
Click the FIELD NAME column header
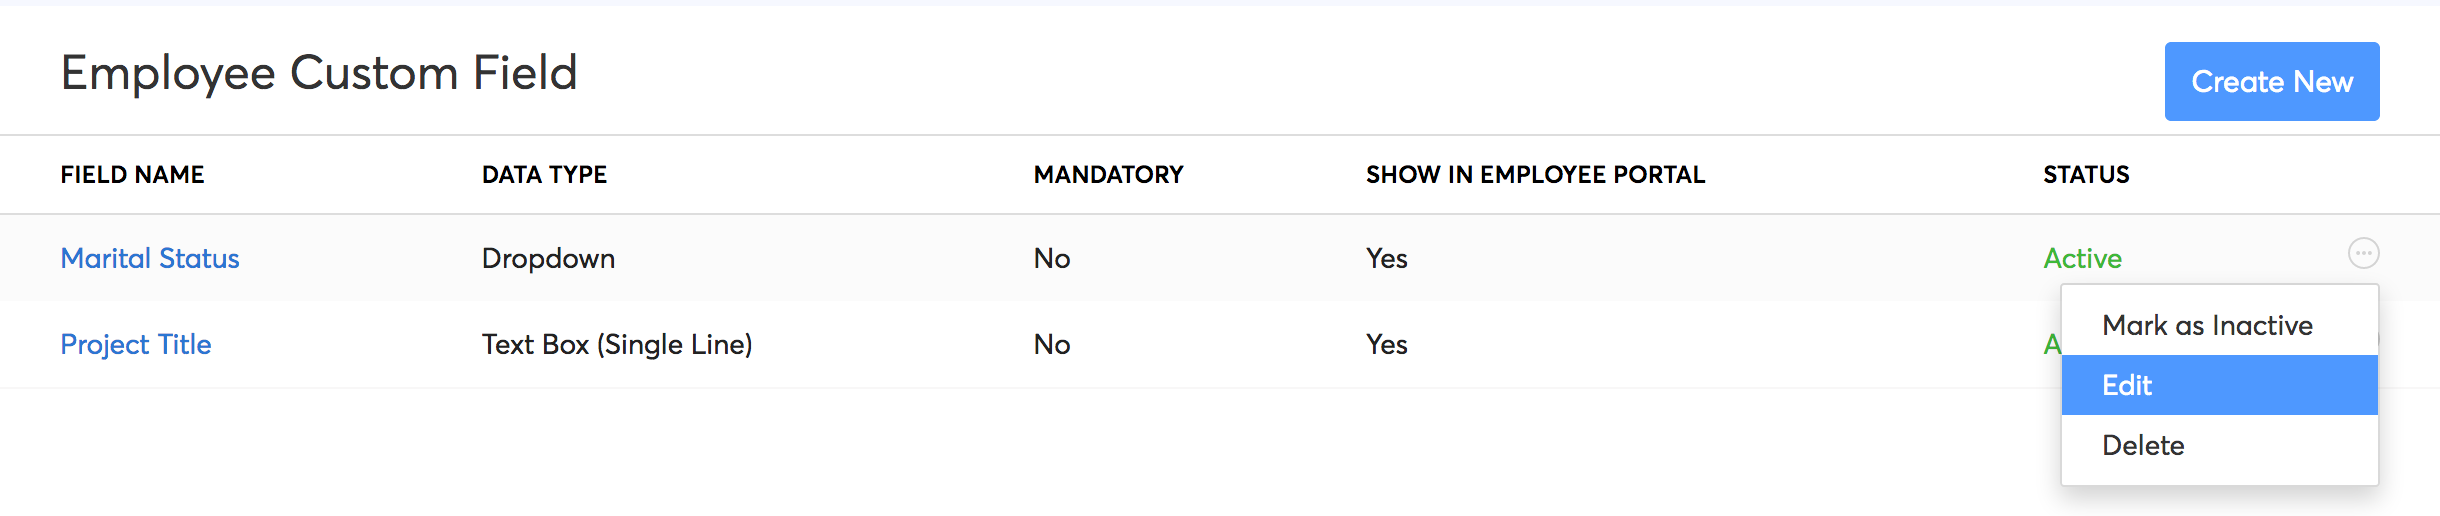(x=132, y=175)
